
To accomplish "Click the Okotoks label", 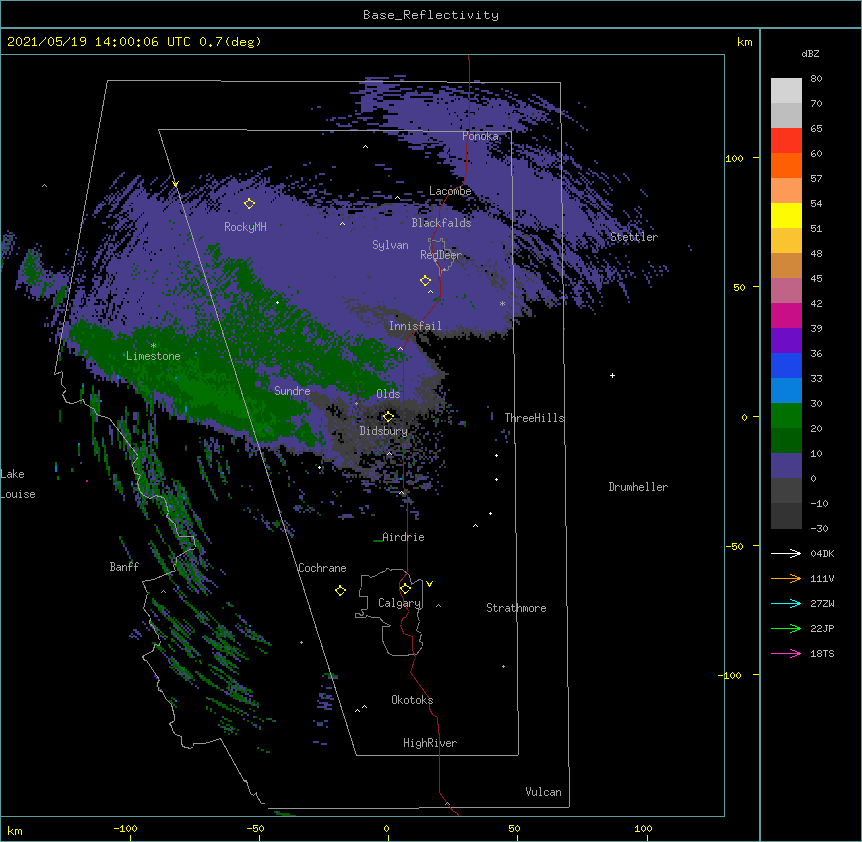I will point(412,700).
